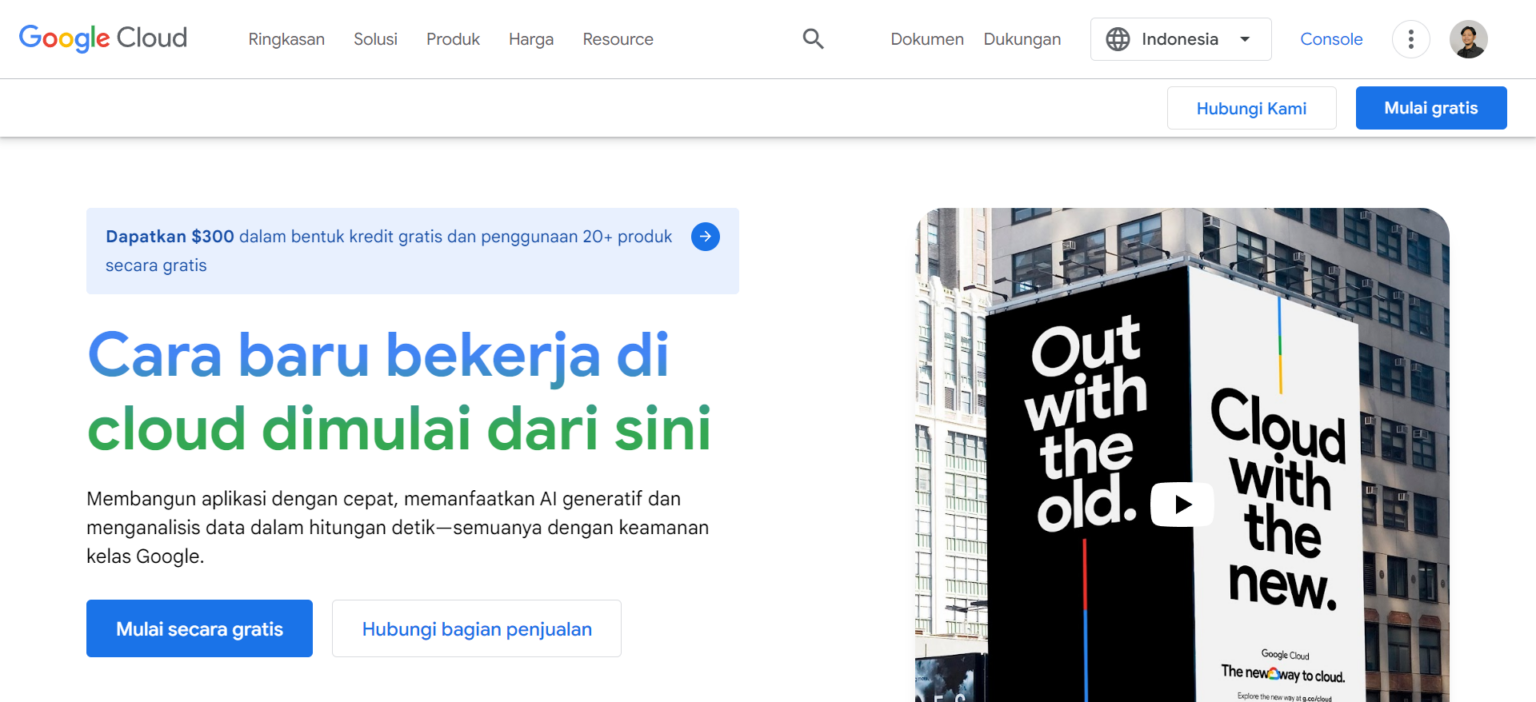Click the blue arrow on the credit banner
Screen dimensions: 1536x702
coord(705,236)
